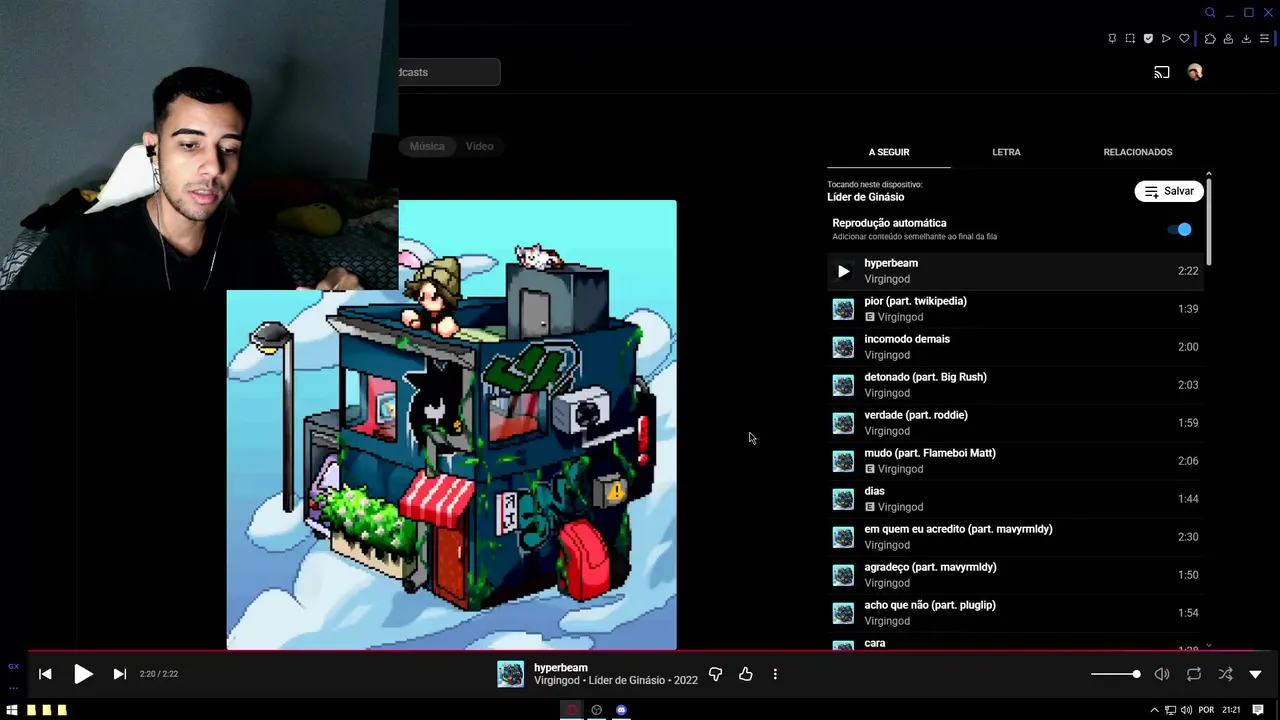Select queue song pior (part. twikipedia)
This screenshot has width=1280, height=720.
click(x=1015, y=309)
